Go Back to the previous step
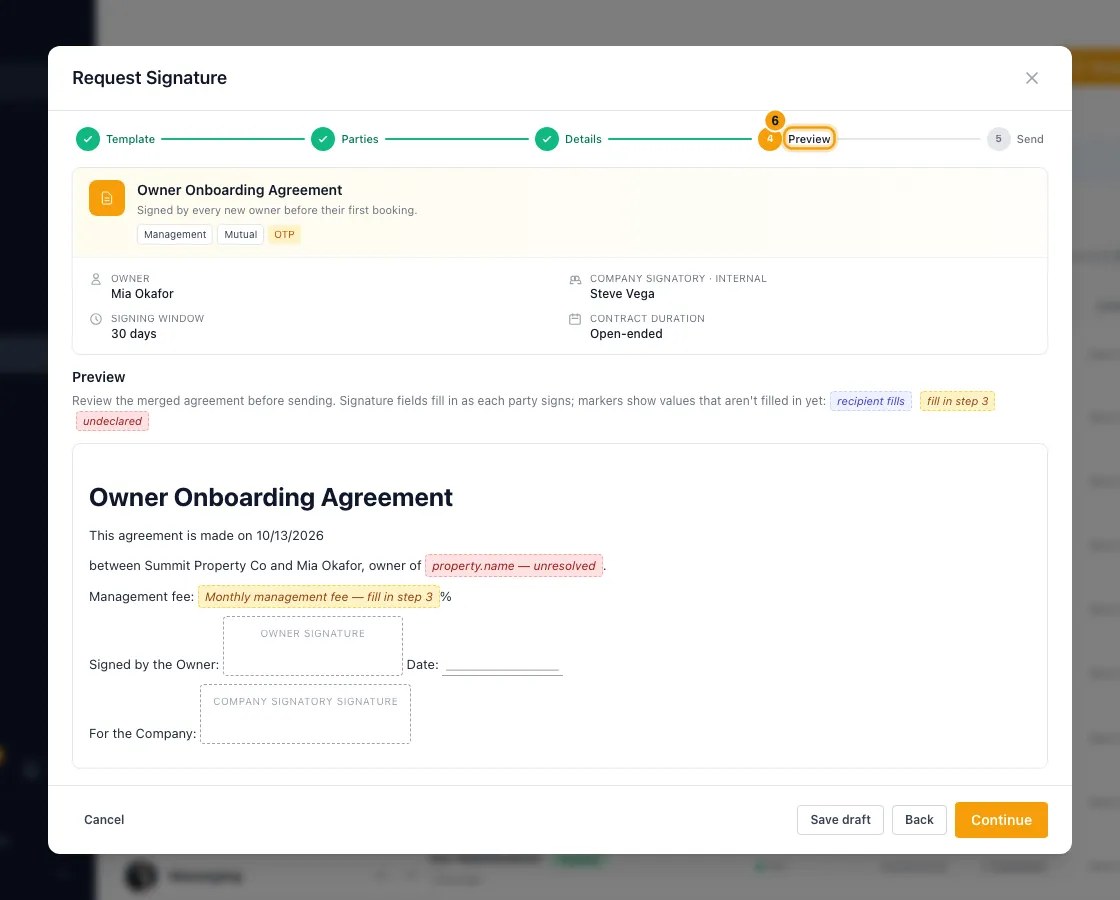This screenshot has height=900, width=1120. (x=919, y=820)
